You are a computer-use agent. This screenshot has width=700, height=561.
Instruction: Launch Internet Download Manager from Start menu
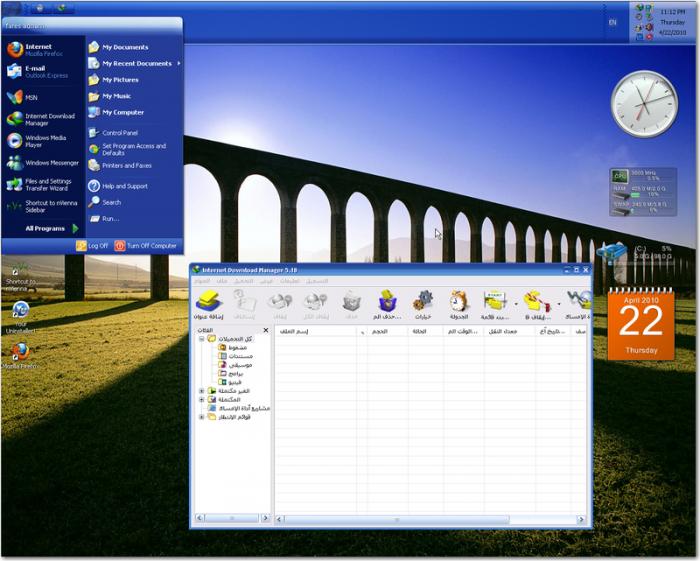pyautogui.click(x=43, y=119)
